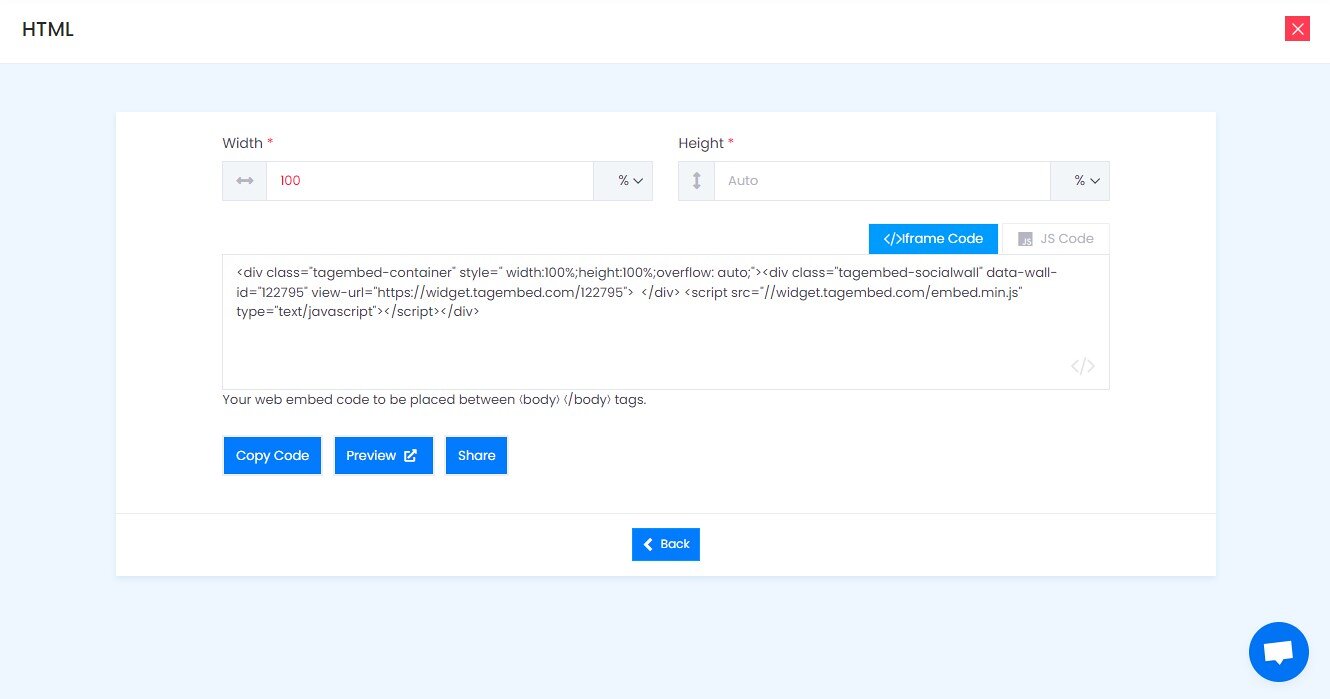The width and height of the screenshot is (1330, 699).
Task: Click the code brackets icon in the code box
Action: [x=1082, y=366]
